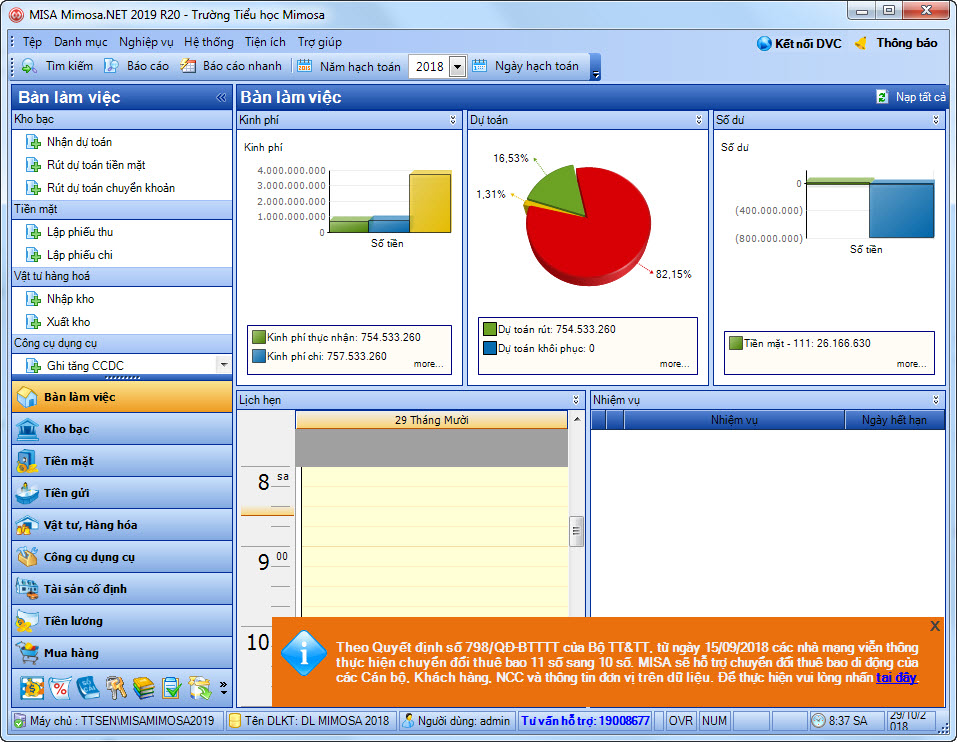Open the Nghiệp vụ menu
Viewport: 957px width, 742px height.
(x=146, y=42)
